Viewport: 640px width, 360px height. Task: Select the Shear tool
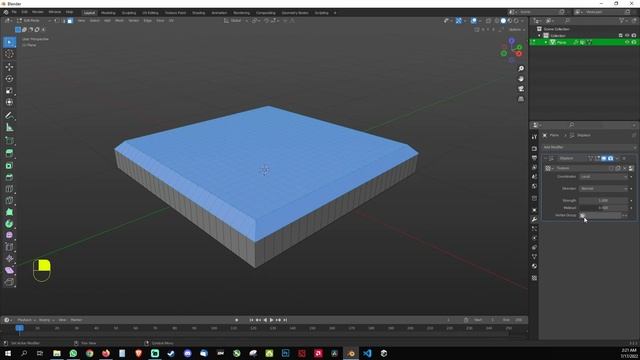tap(9, 270)
